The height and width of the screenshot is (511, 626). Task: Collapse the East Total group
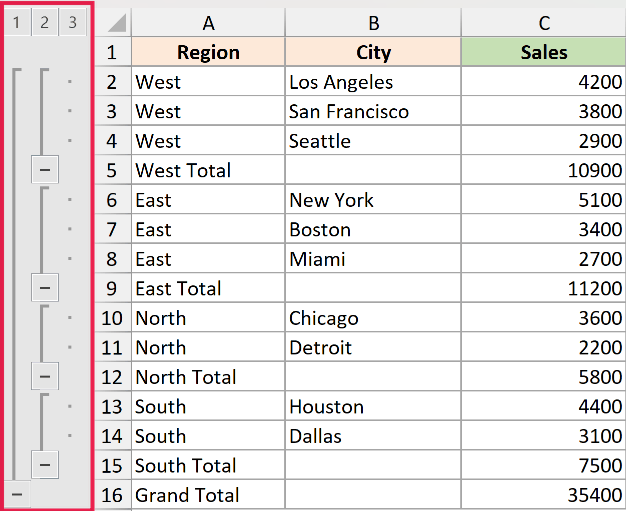[45, 287]
